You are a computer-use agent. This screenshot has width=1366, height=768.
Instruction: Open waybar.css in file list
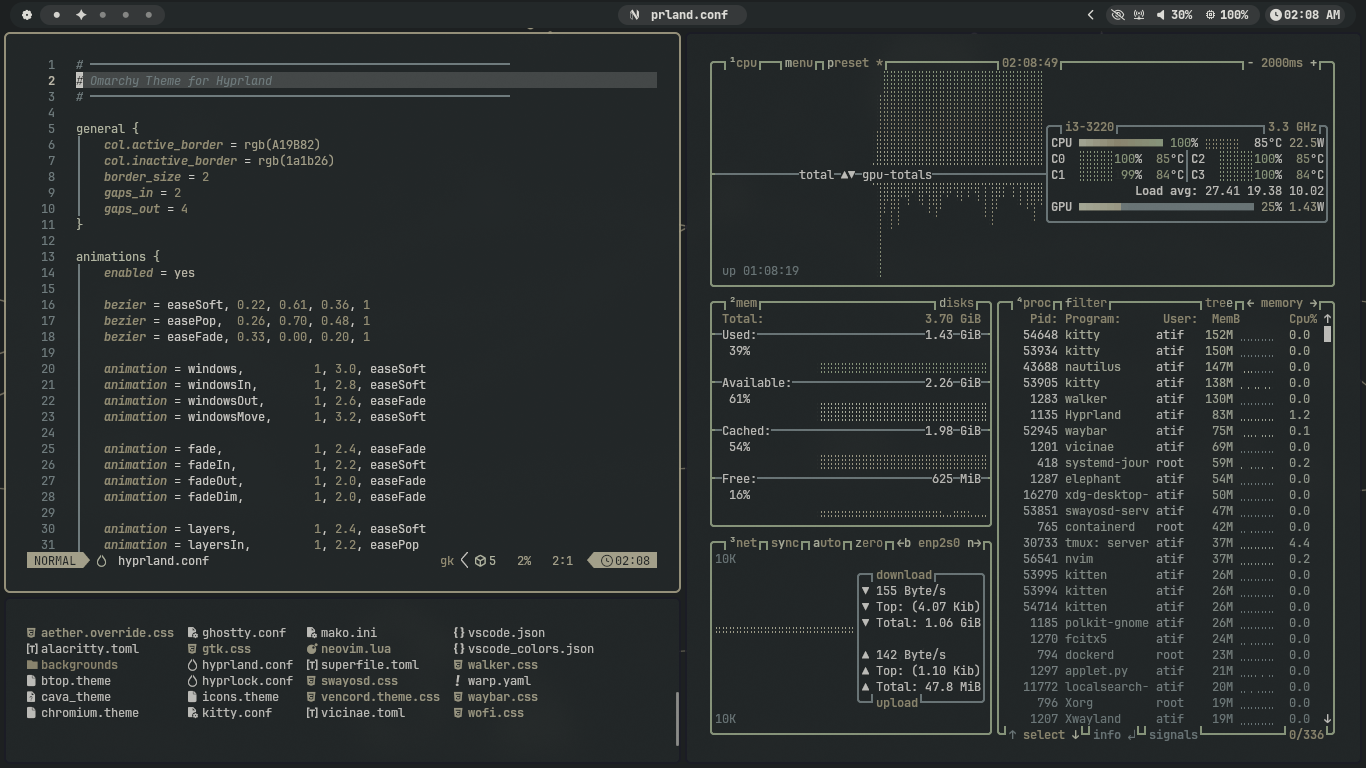pyautogui.click(x=495, y=697)
